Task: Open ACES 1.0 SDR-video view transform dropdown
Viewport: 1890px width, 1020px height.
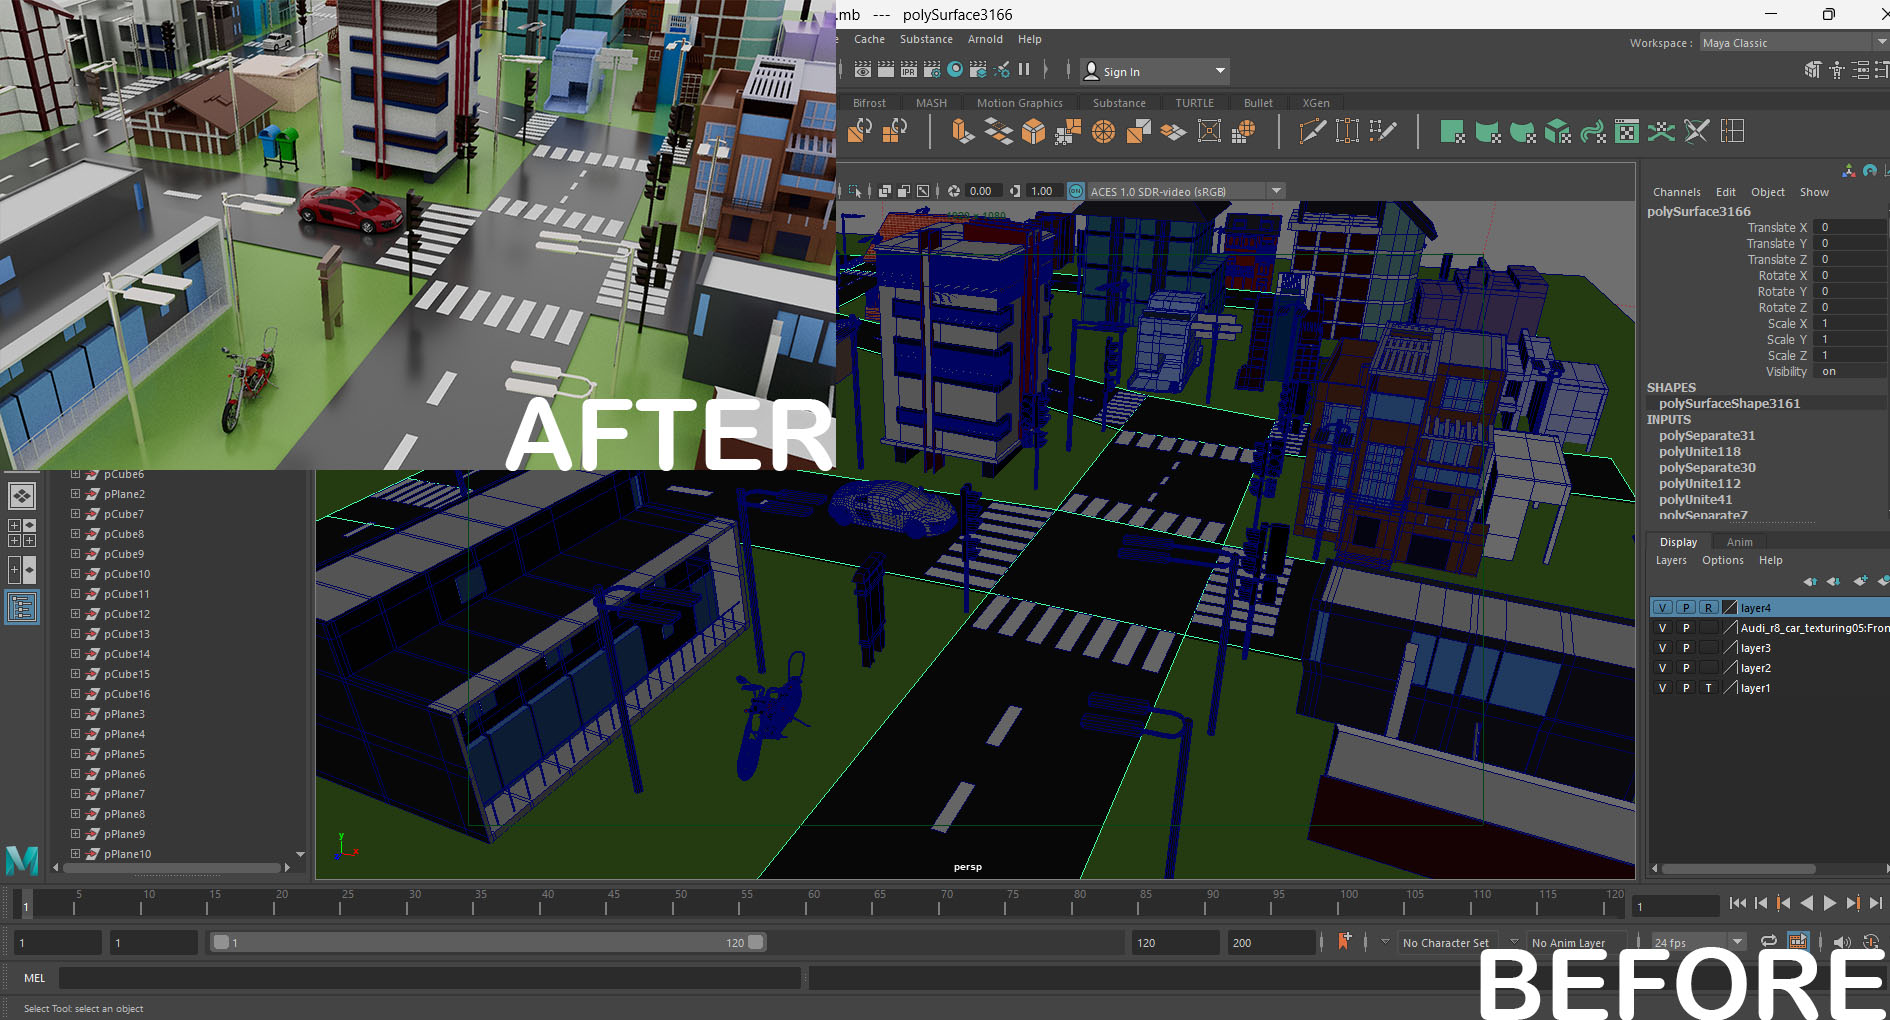Action: [1185, 191]
